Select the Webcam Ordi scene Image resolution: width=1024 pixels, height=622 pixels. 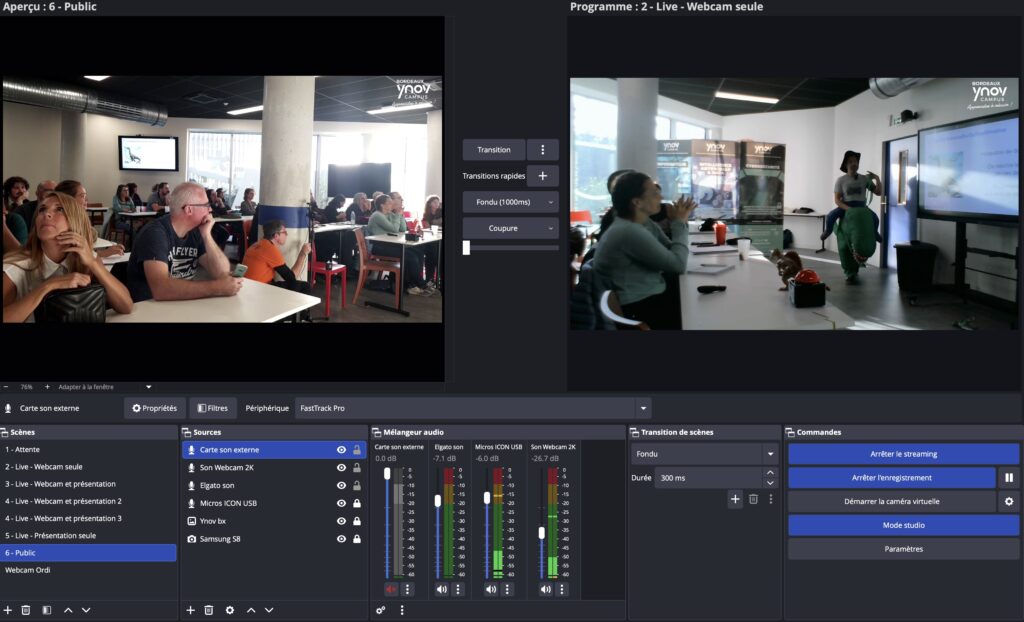click(28, 570)
